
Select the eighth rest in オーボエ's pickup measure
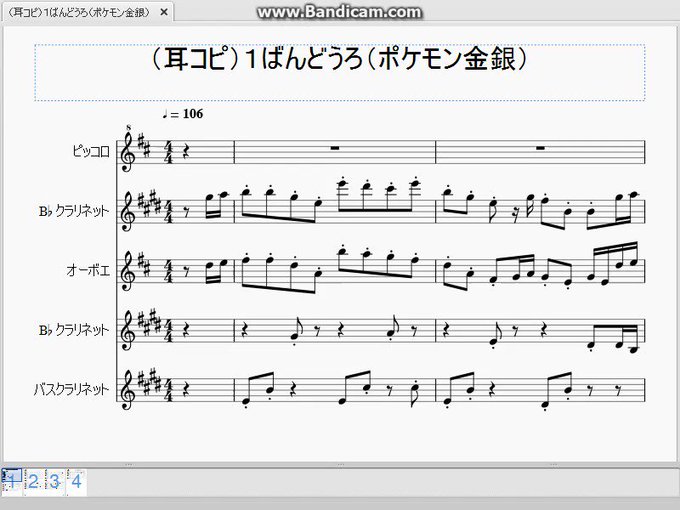coord(186,271)
